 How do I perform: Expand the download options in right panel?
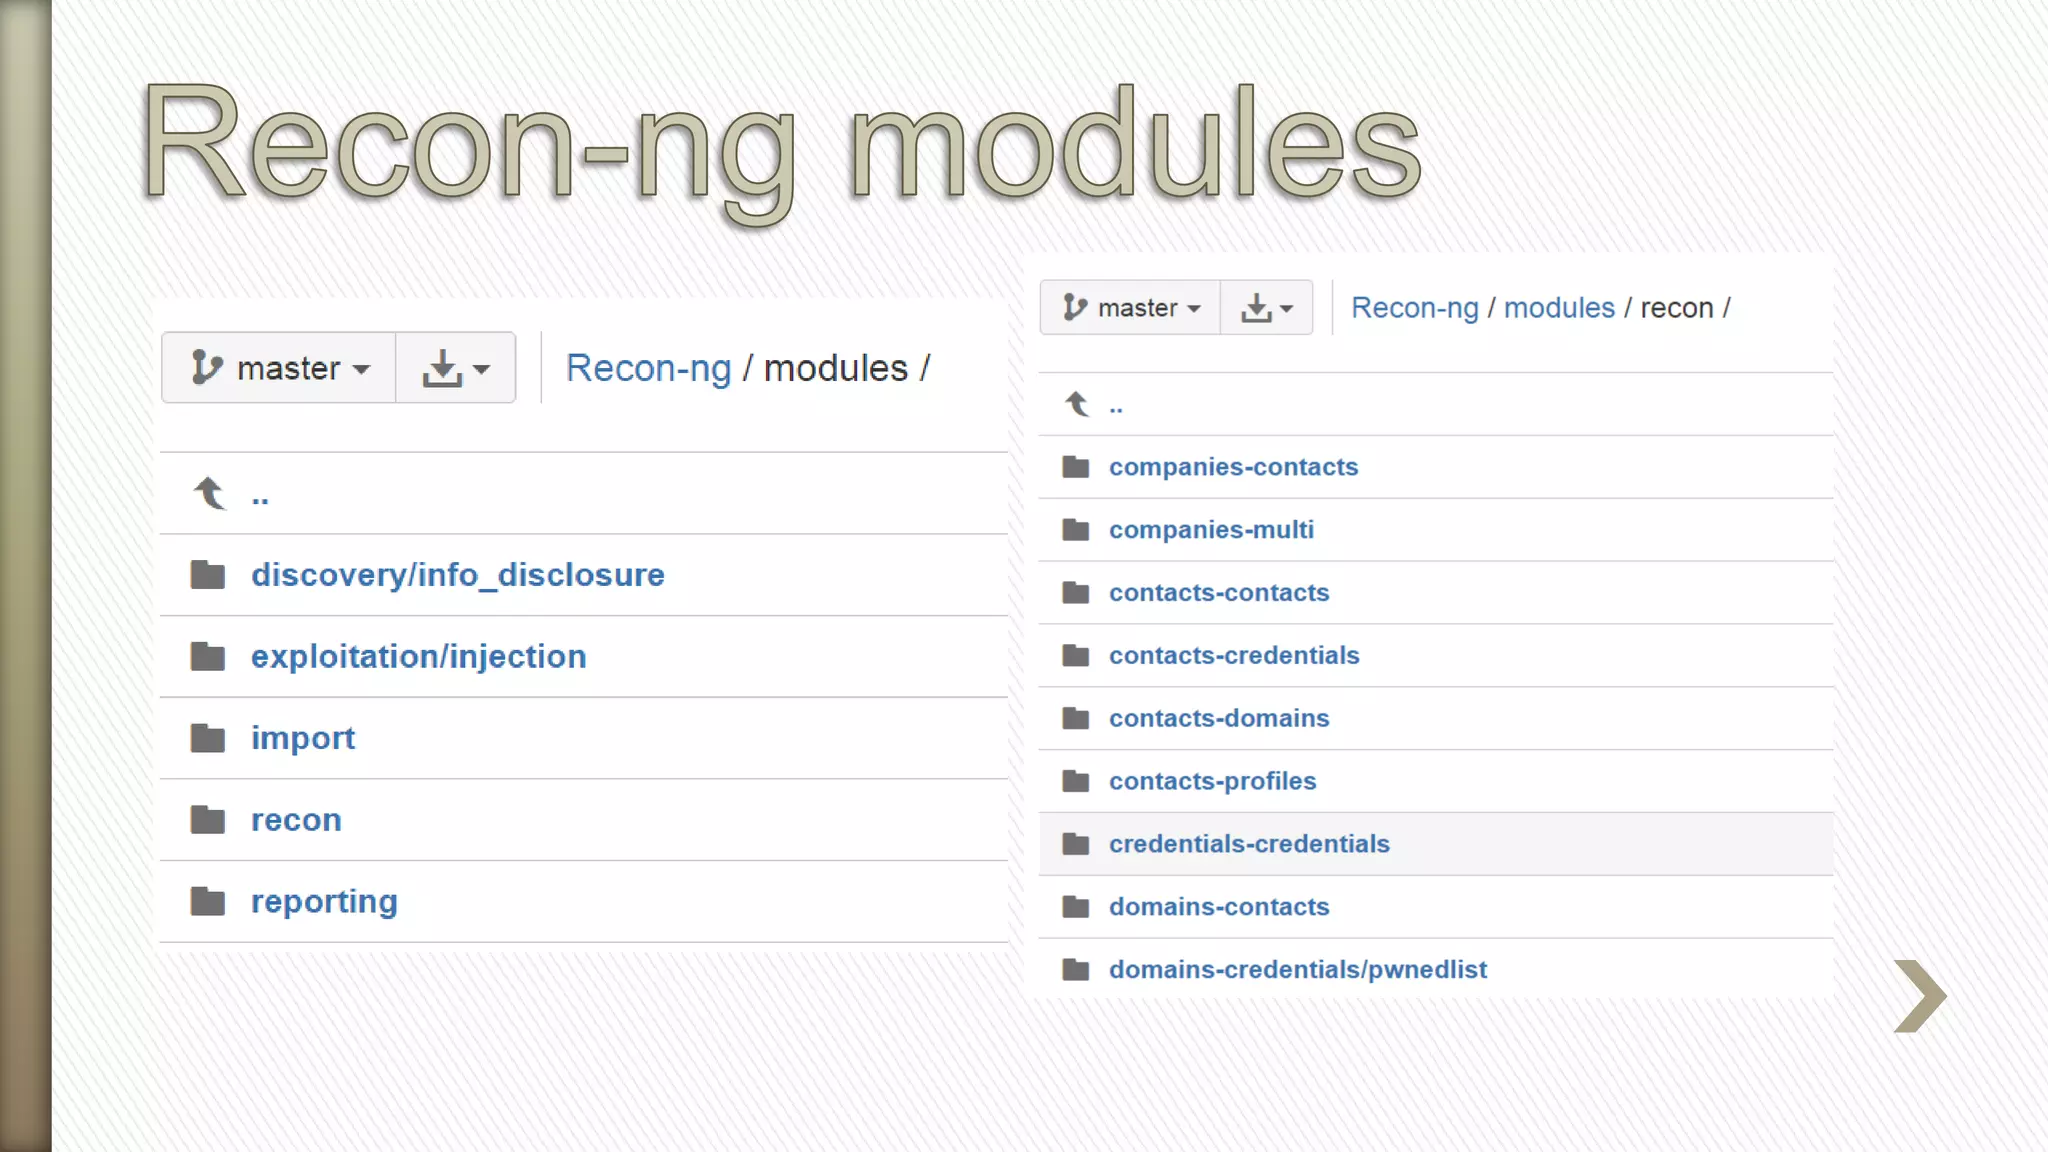point(1266,308)
